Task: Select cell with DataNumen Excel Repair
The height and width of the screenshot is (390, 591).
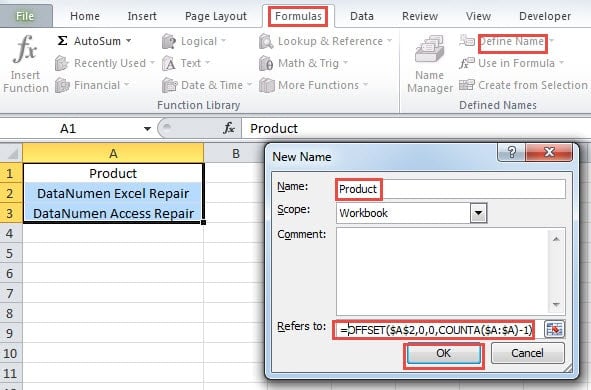Action: (x=113, y=194)
